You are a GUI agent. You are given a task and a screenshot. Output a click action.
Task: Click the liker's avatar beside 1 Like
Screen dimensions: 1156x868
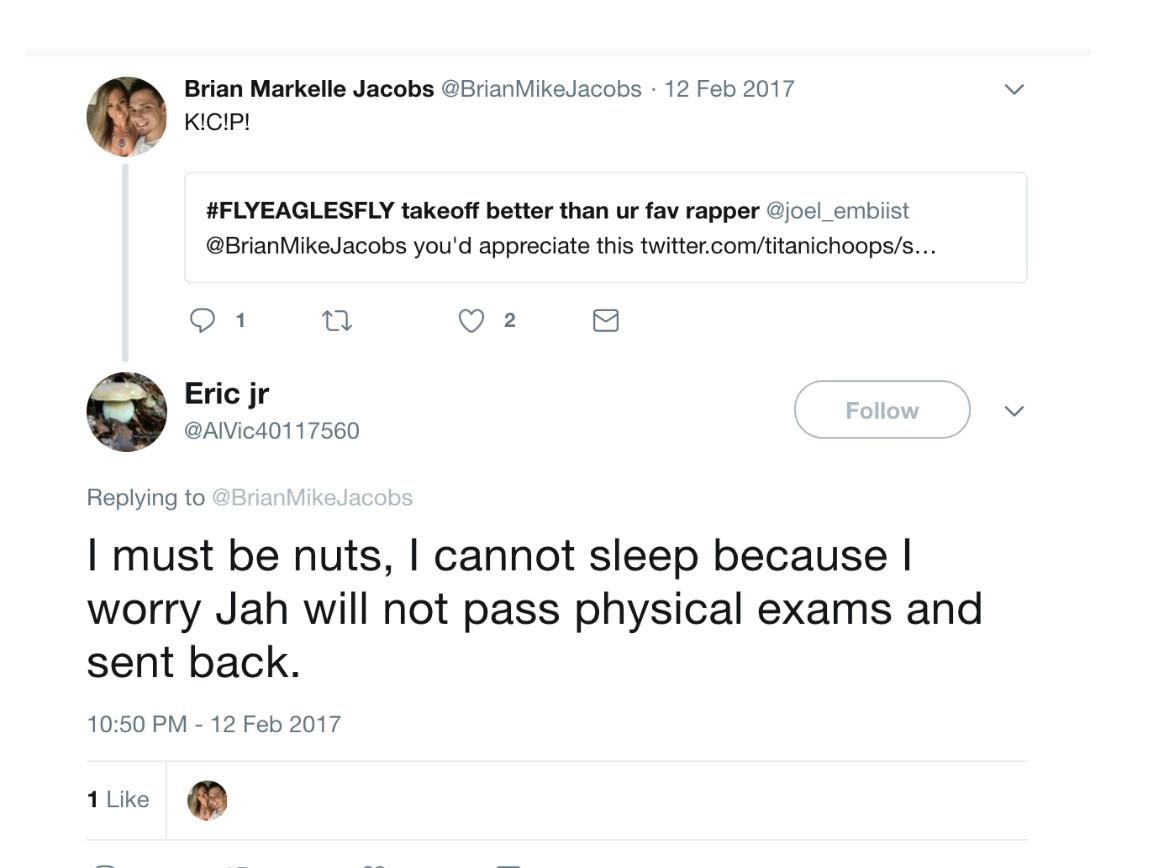click(x=208, y=800)
